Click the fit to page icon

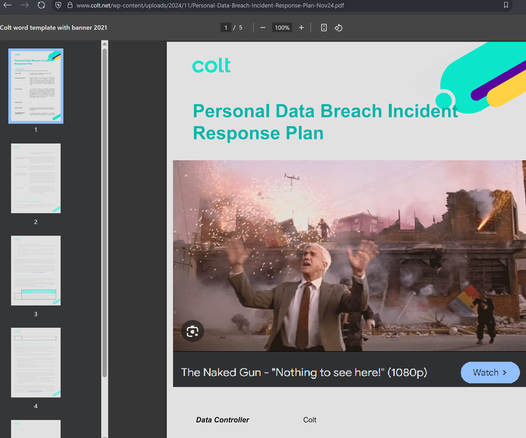click(324, 28)
